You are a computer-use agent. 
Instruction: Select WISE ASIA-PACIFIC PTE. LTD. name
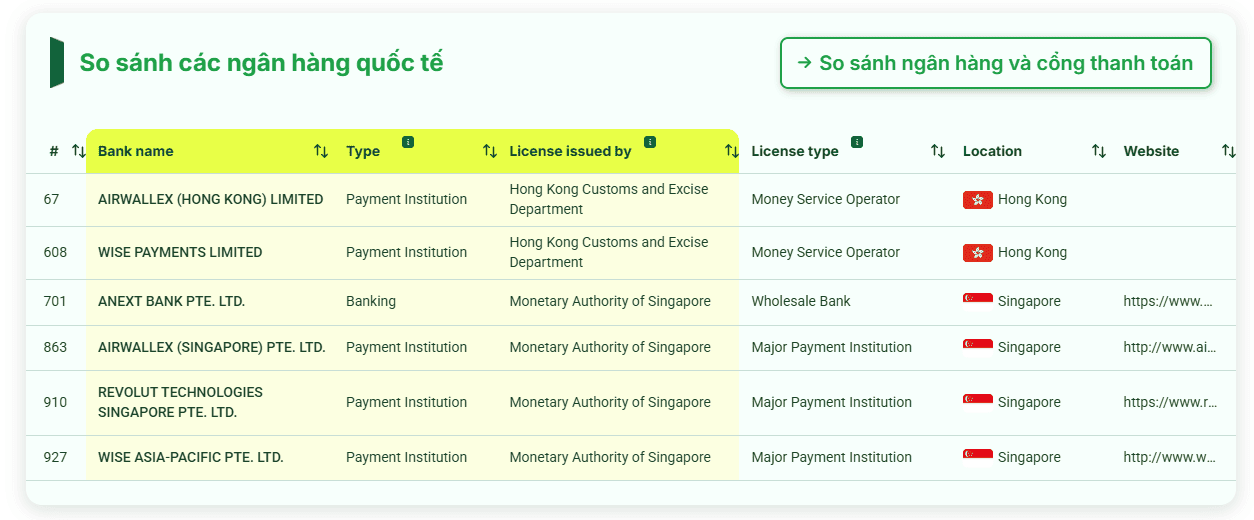(191, 457)
